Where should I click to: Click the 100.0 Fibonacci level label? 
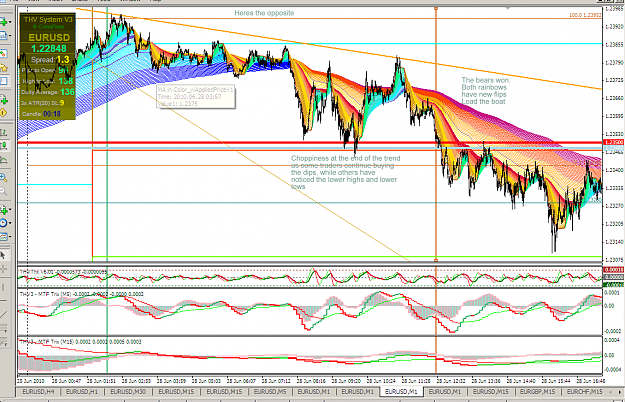coord(585,15)
